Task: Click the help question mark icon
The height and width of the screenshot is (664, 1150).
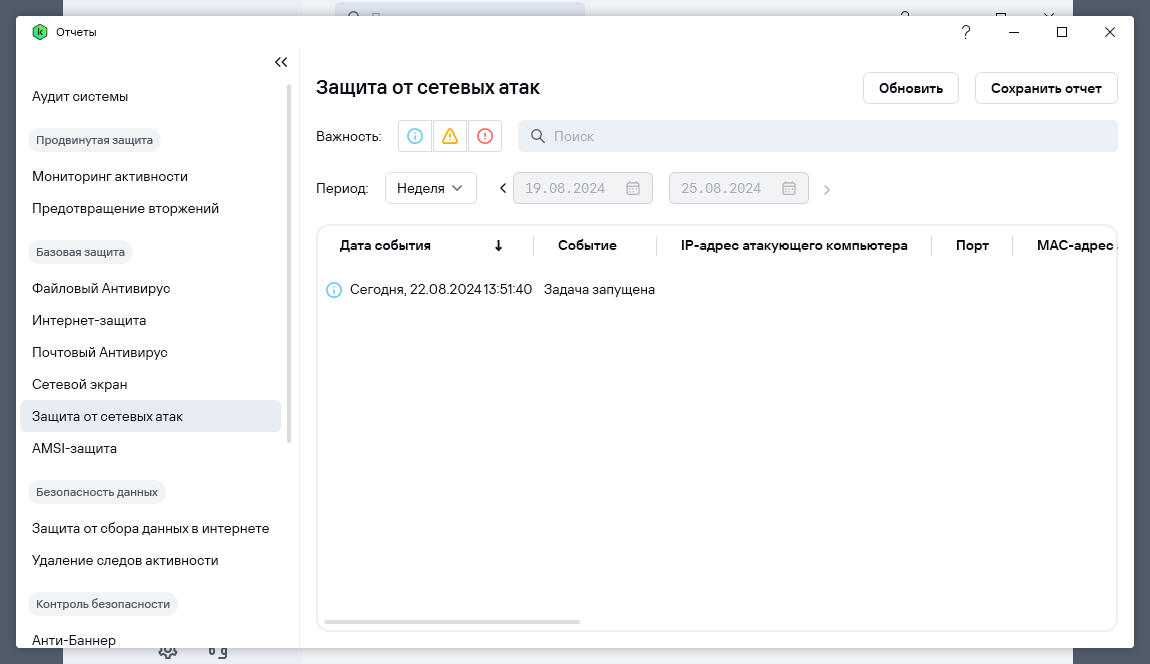Action: 966,32
